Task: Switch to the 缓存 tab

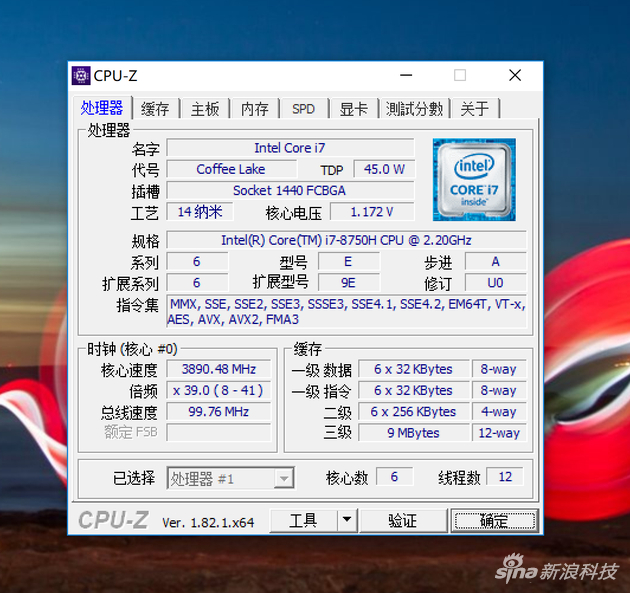Action: [155, 109]
